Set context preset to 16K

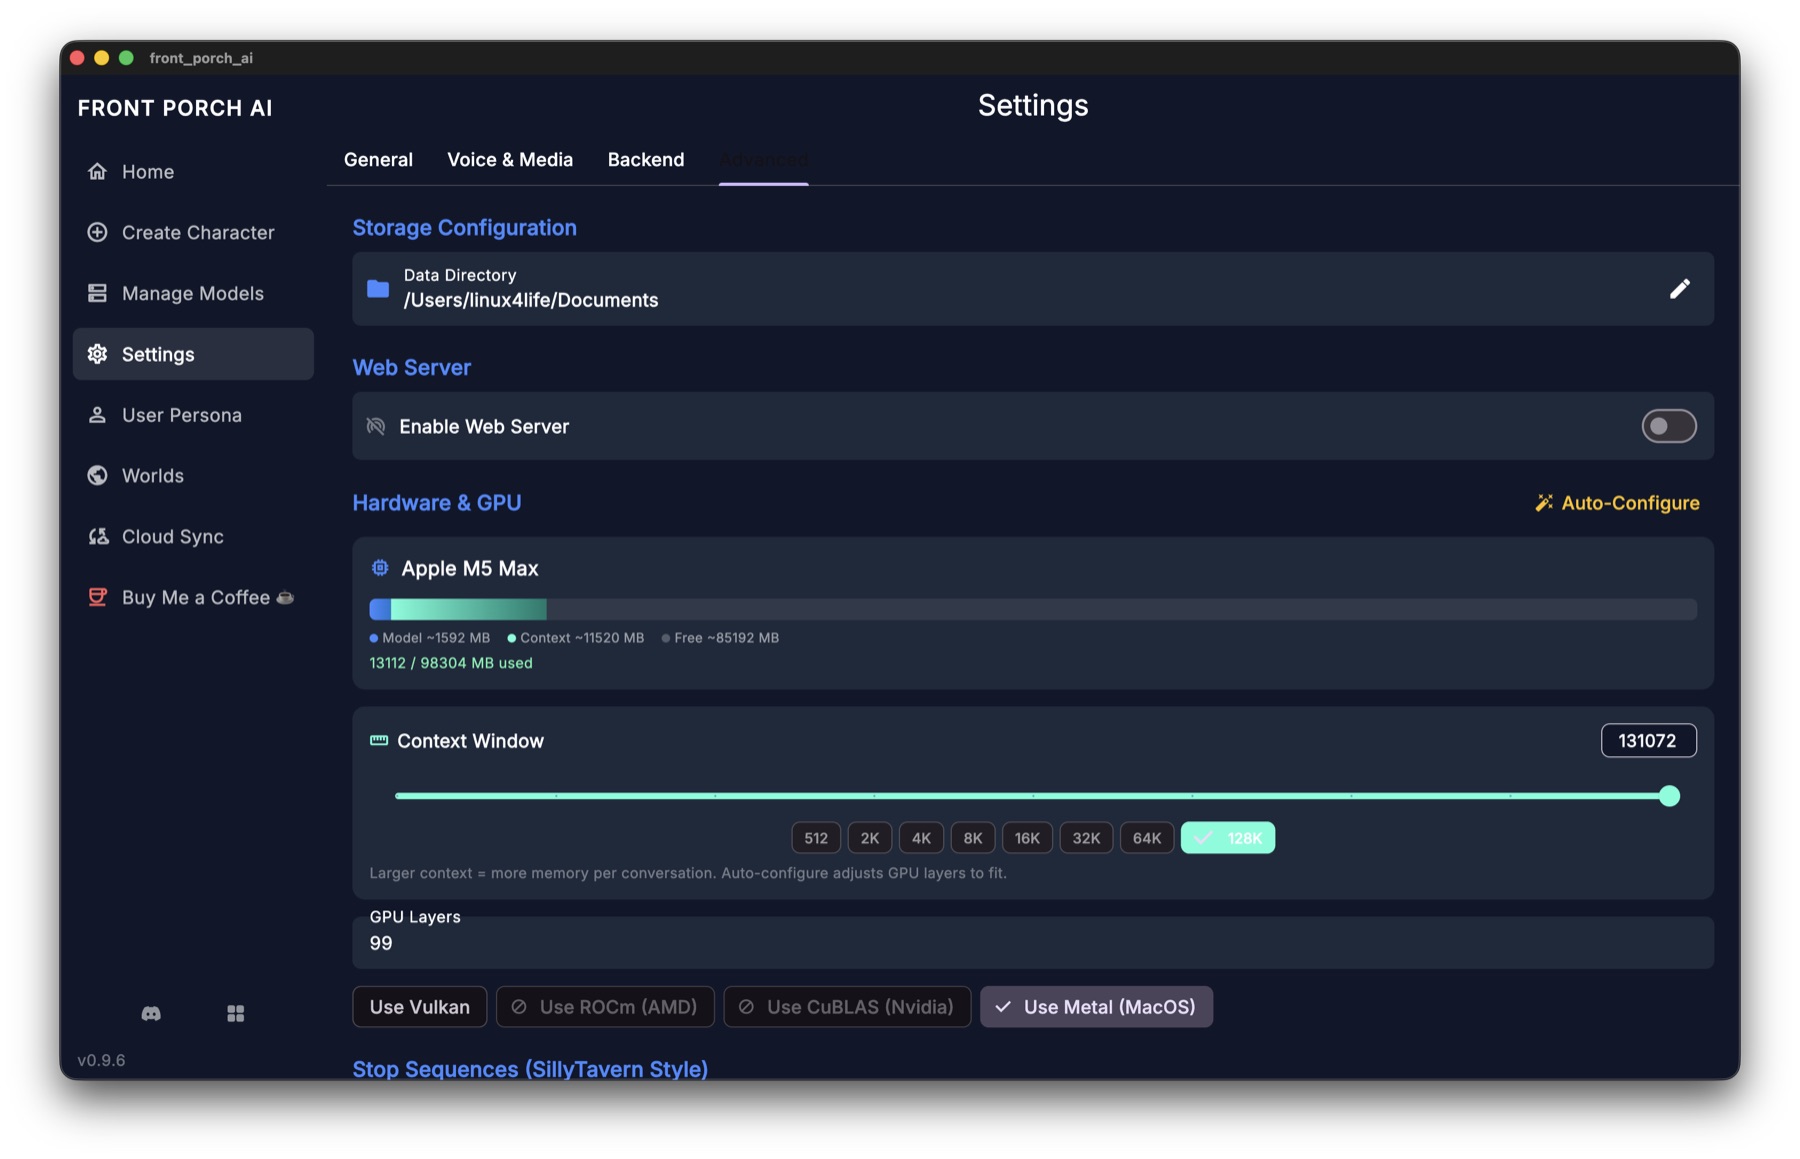coord(1027,838)
